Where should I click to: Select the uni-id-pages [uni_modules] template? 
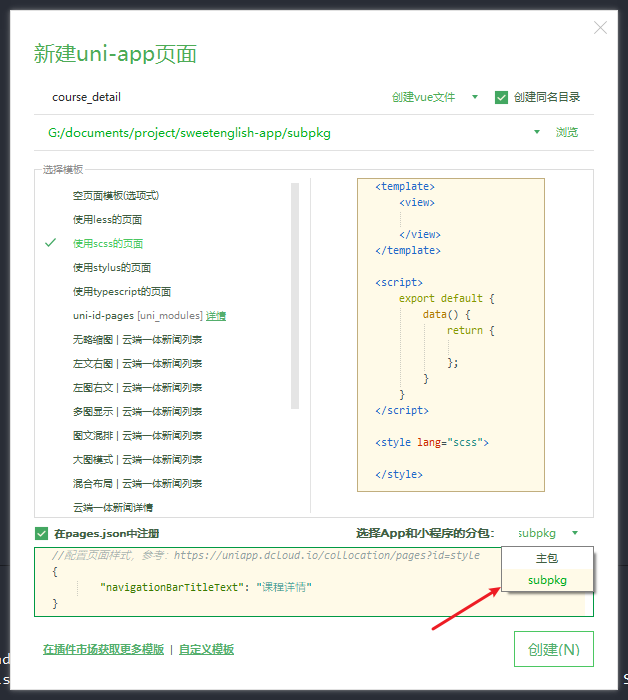137,316
